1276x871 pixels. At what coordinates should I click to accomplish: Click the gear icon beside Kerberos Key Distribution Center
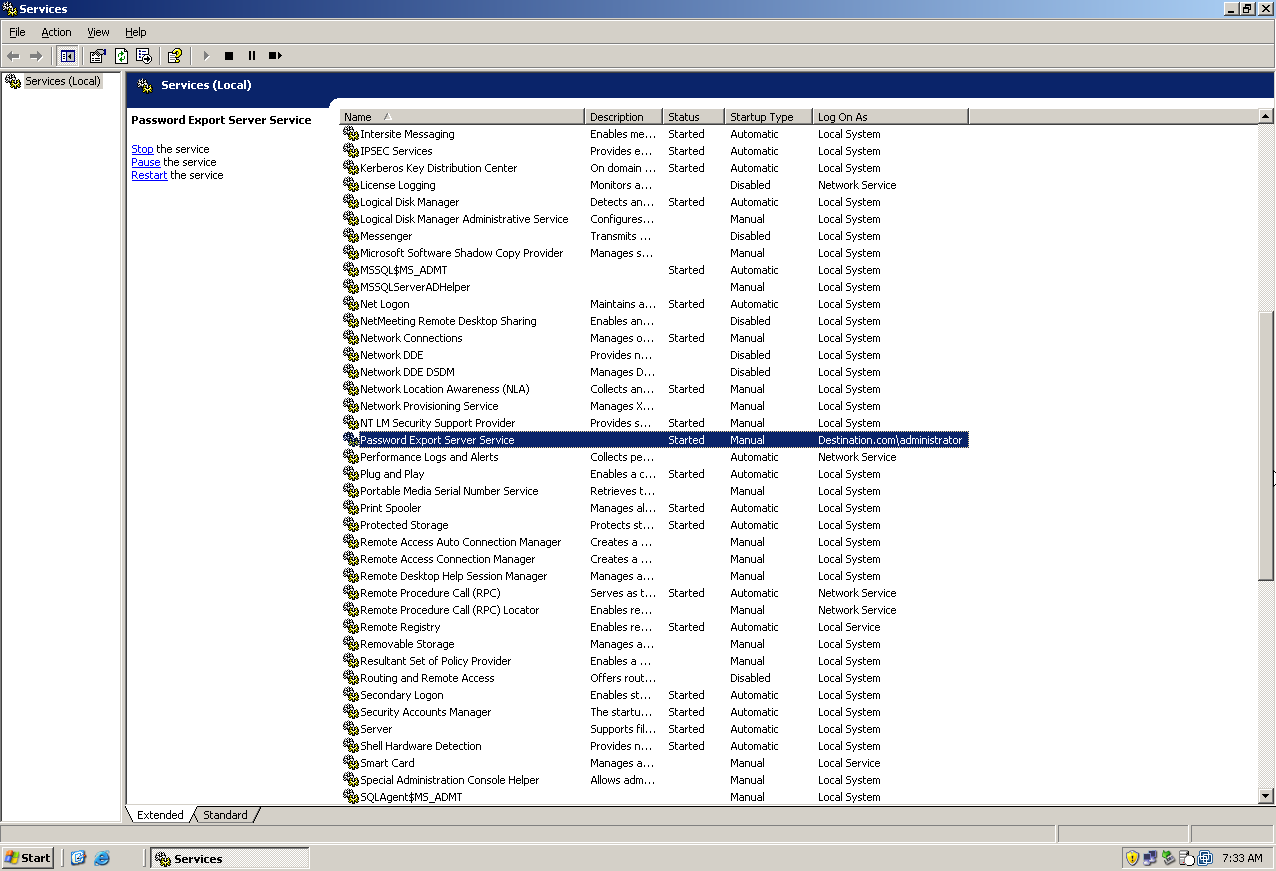(x=350, y=168)
